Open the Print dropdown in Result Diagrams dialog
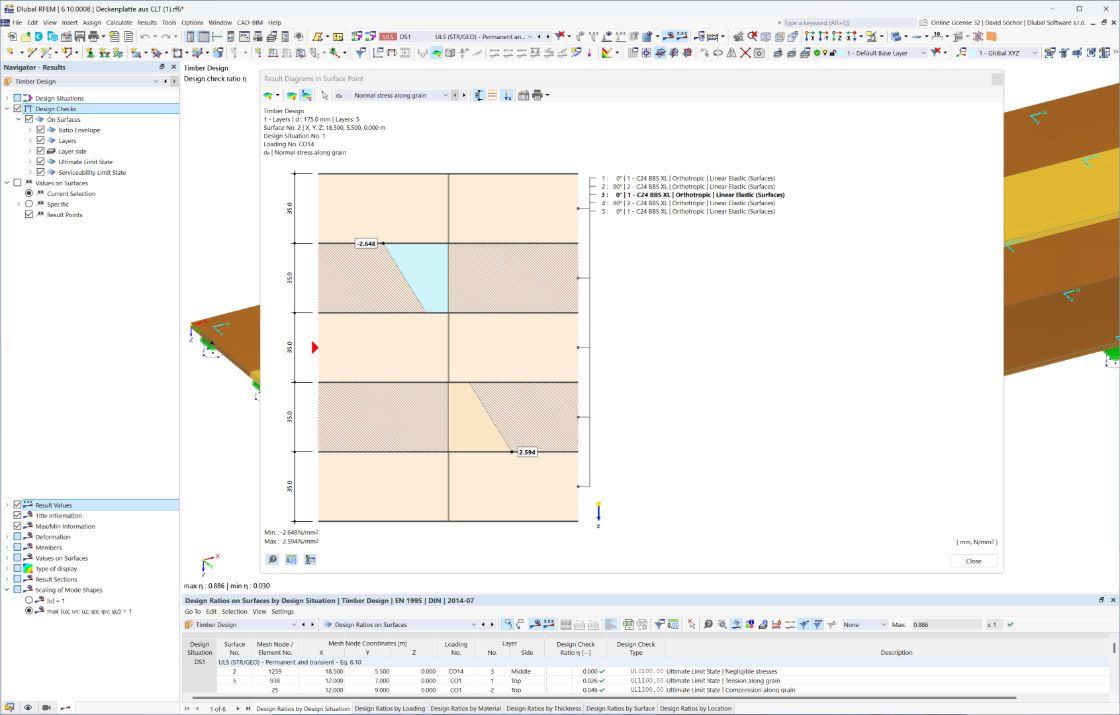The height and width of the screenshot is (715, 1120). click(x=547, y=95)
